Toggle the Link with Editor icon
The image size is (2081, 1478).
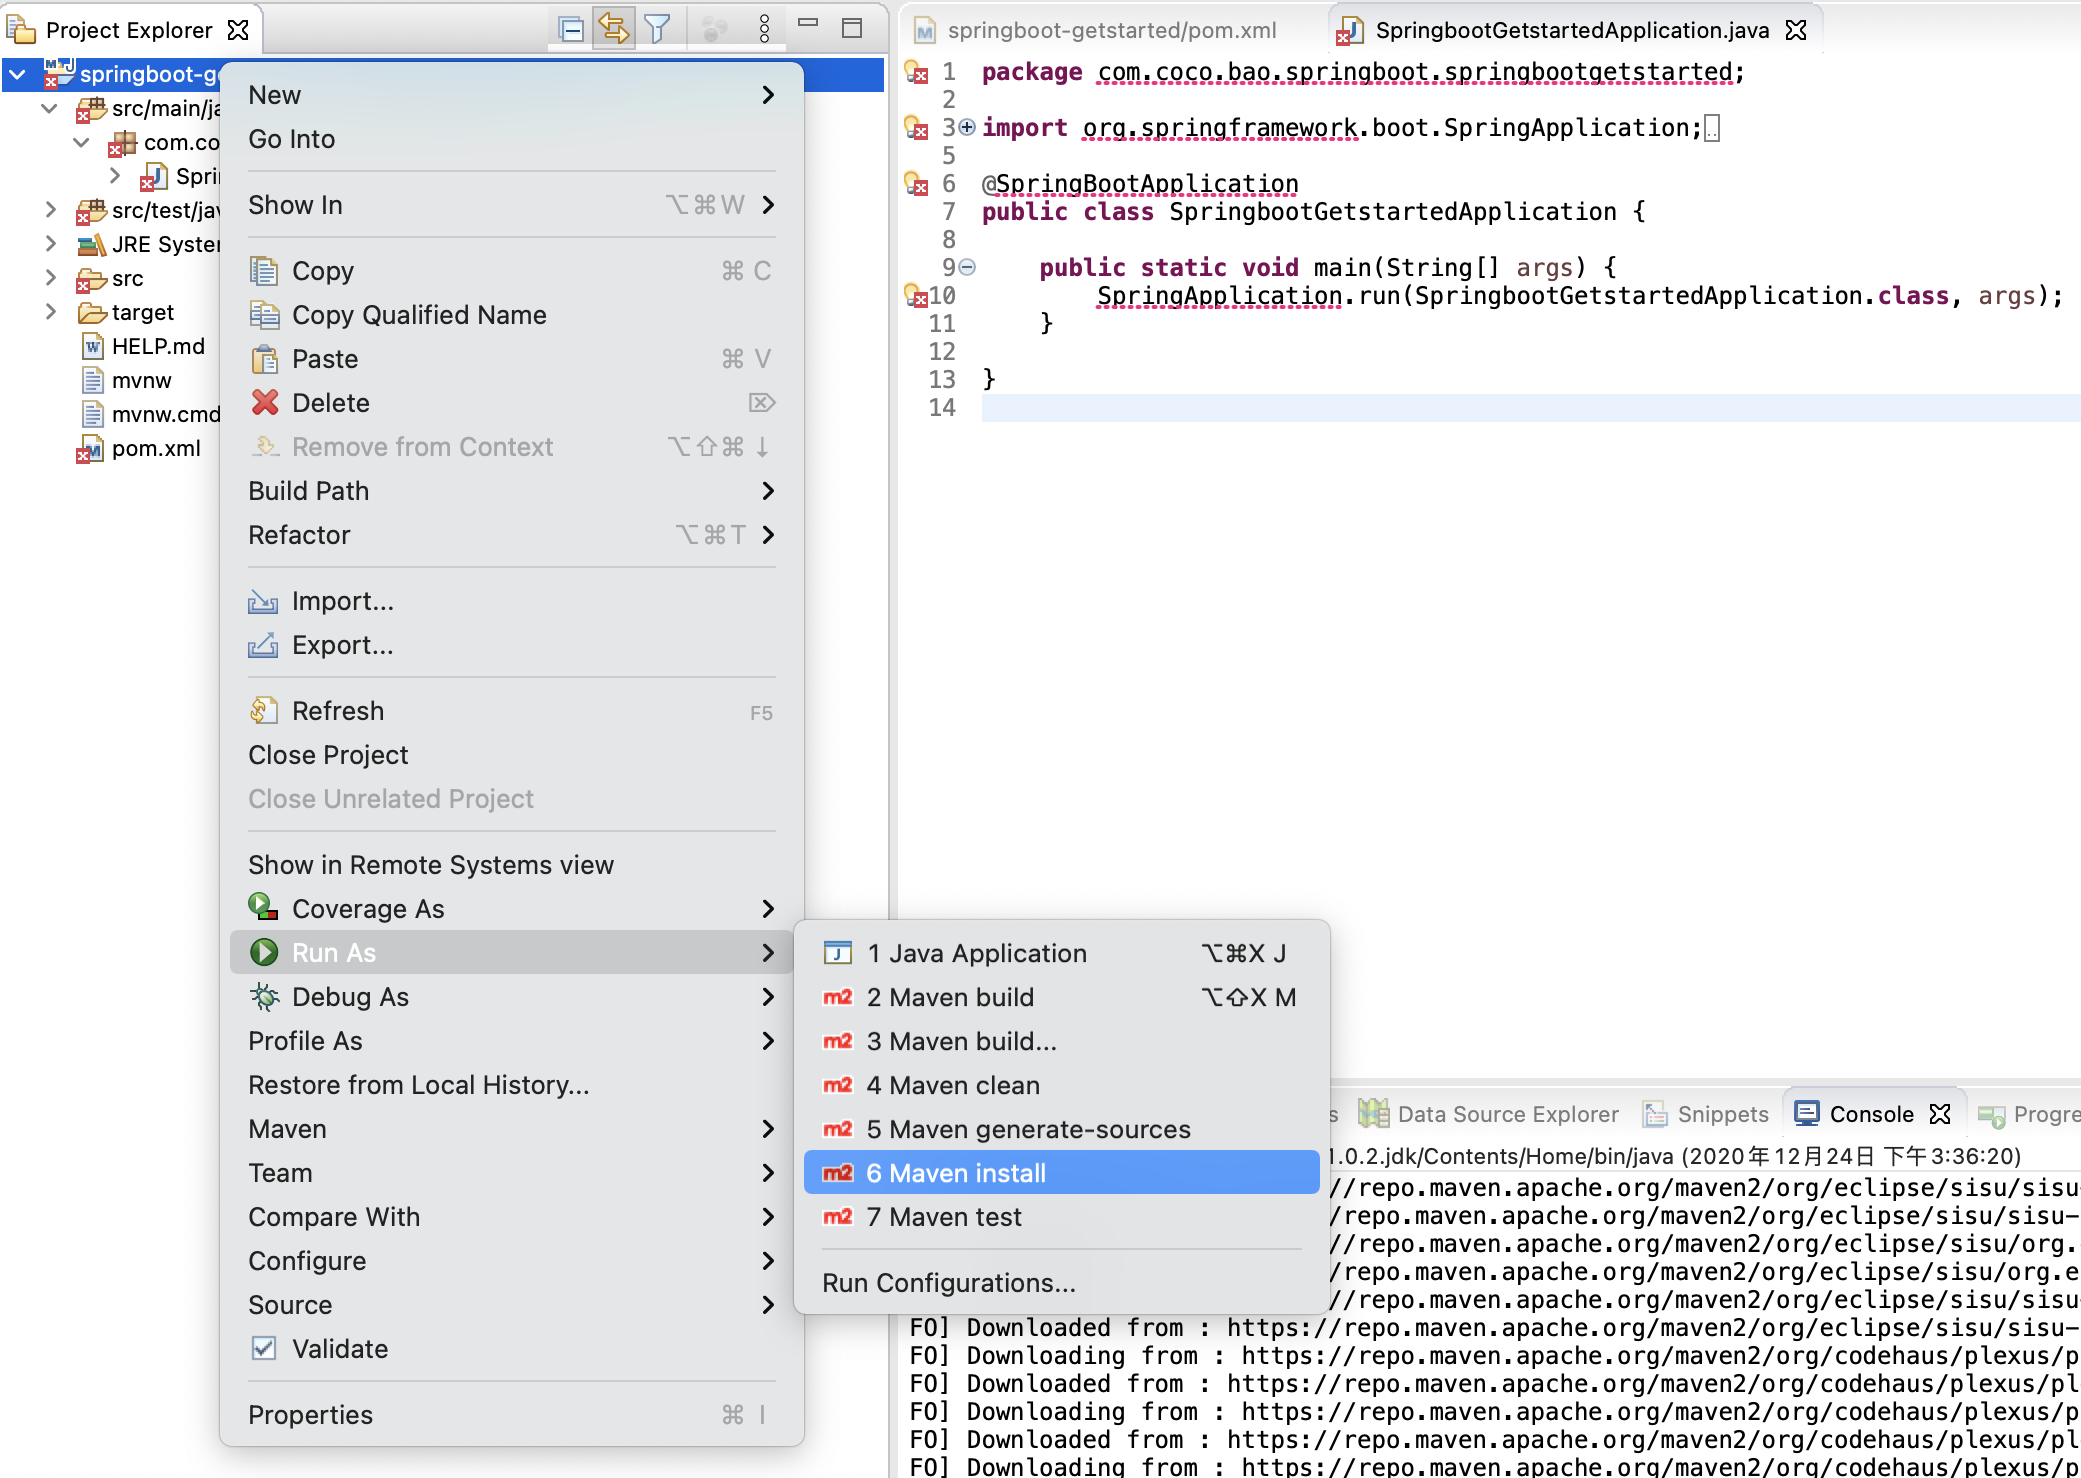click(x=615, y=28)
